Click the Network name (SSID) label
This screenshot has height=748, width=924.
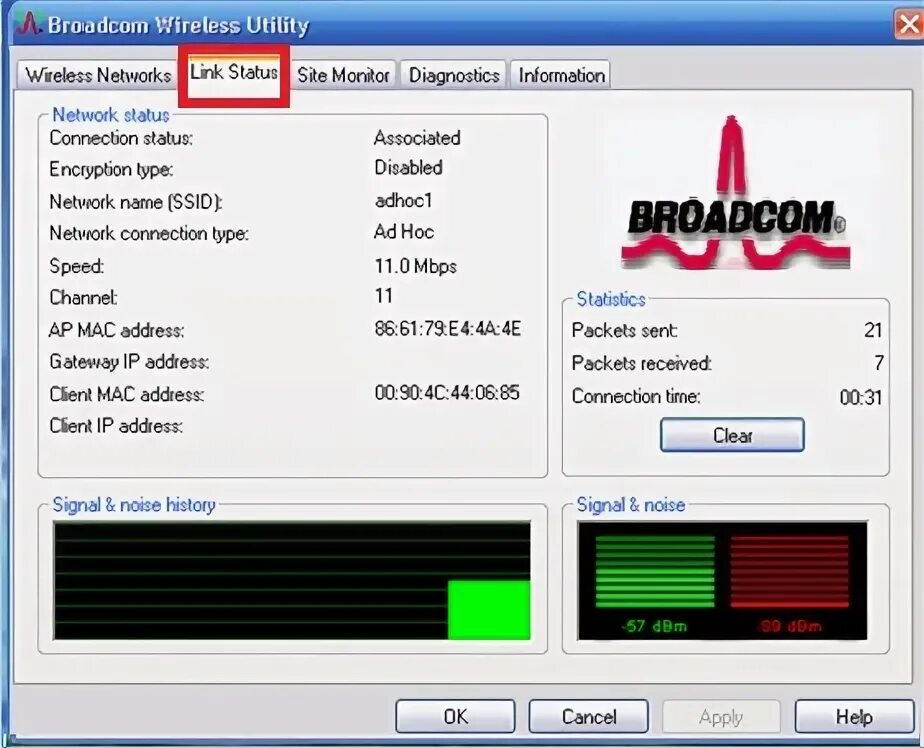tap(136, 202)
